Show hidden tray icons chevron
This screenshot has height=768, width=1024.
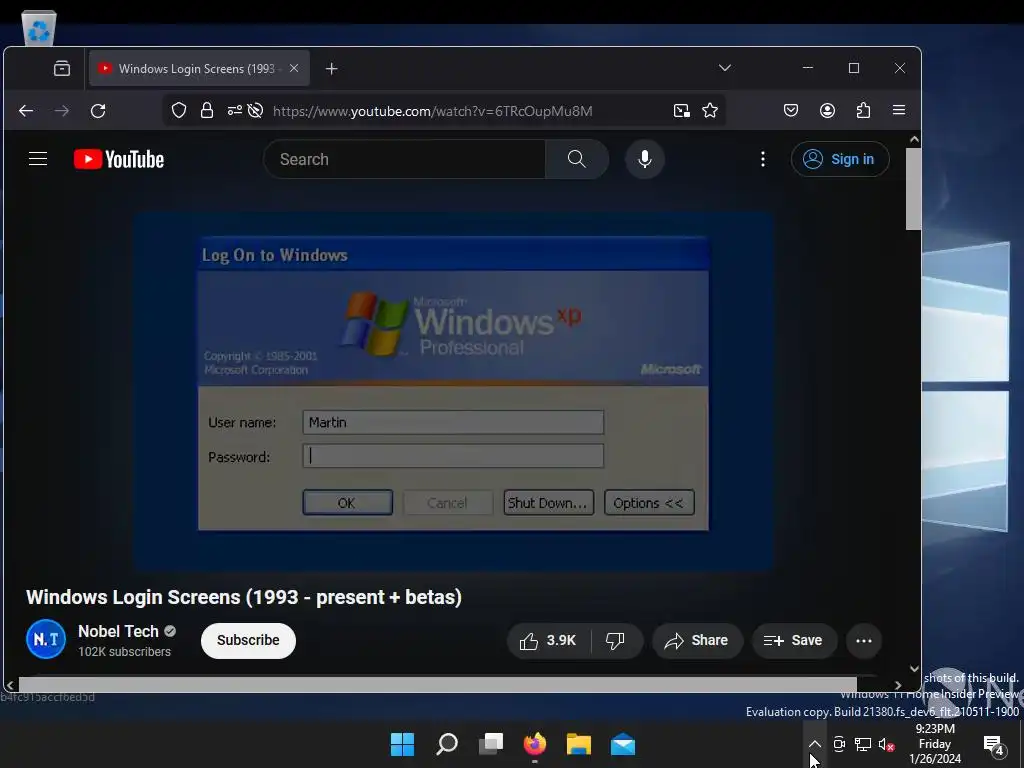[x=814, y=744]
